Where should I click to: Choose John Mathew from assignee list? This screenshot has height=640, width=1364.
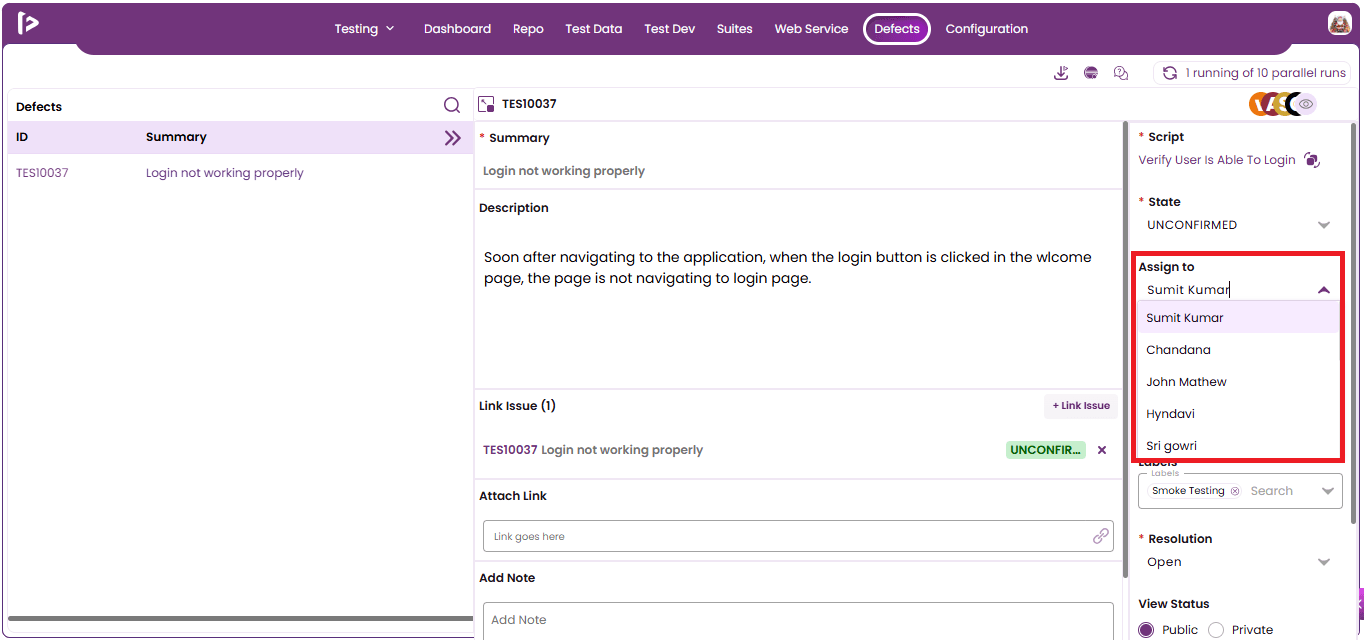pyautogui.click(x=1238, y=382)
